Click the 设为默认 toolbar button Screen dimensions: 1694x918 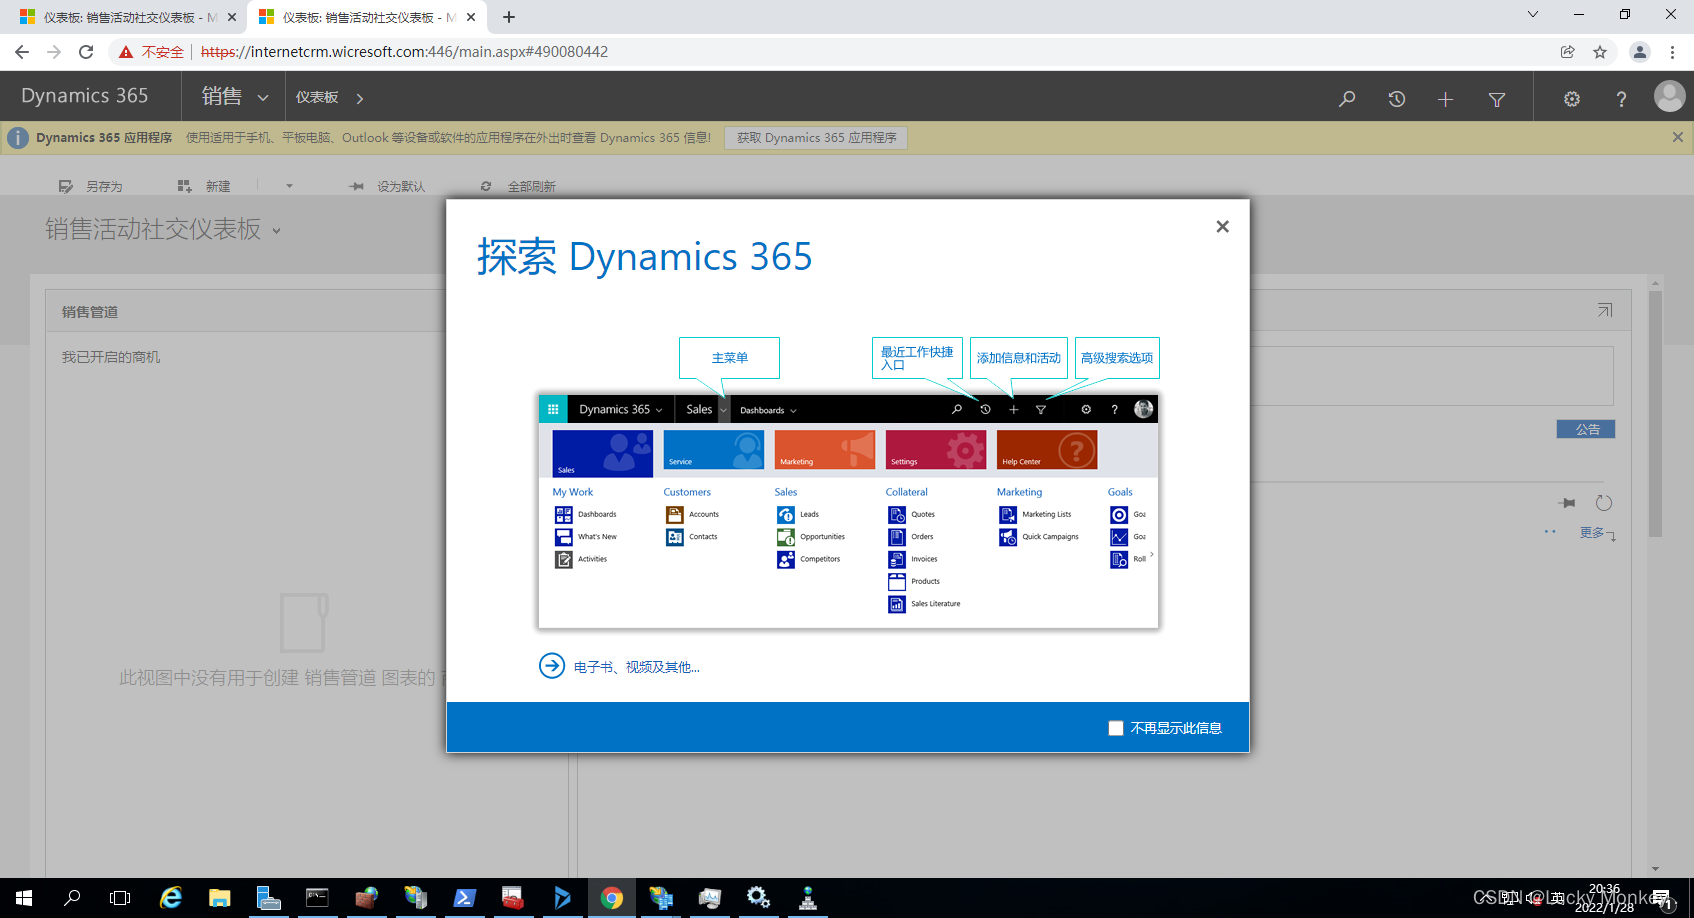pos(387,186)
